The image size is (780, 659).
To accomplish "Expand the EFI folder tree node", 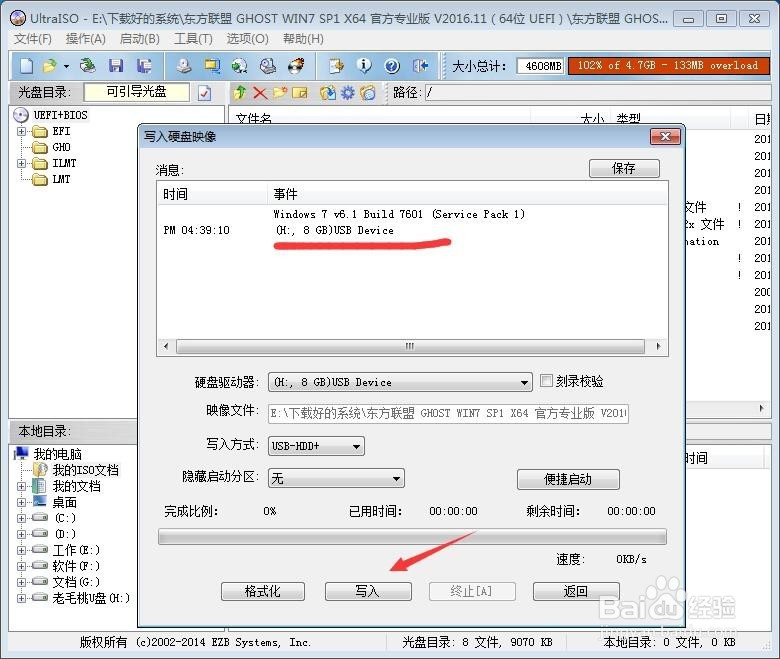I will click(x=21, y=131).
